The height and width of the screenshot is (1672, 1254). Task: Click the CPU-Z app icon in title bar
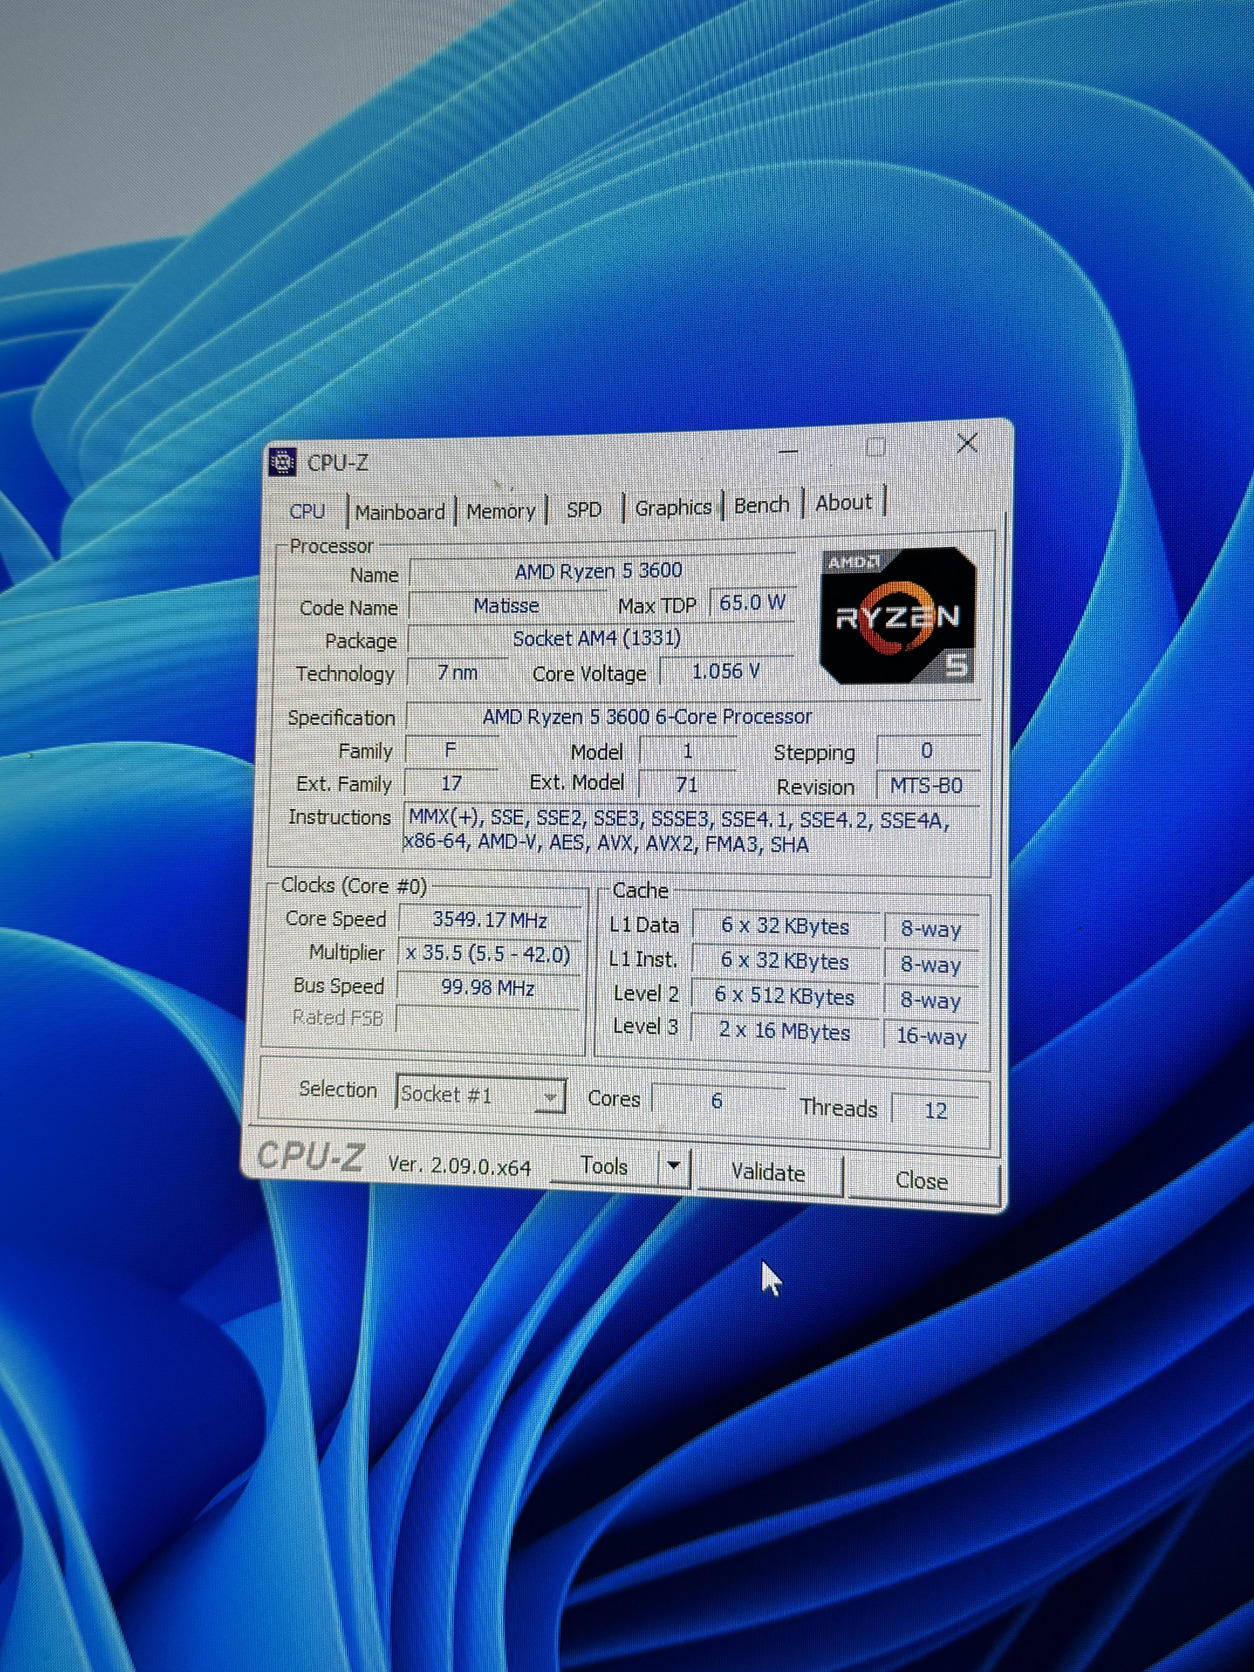(x=283, y=461)
